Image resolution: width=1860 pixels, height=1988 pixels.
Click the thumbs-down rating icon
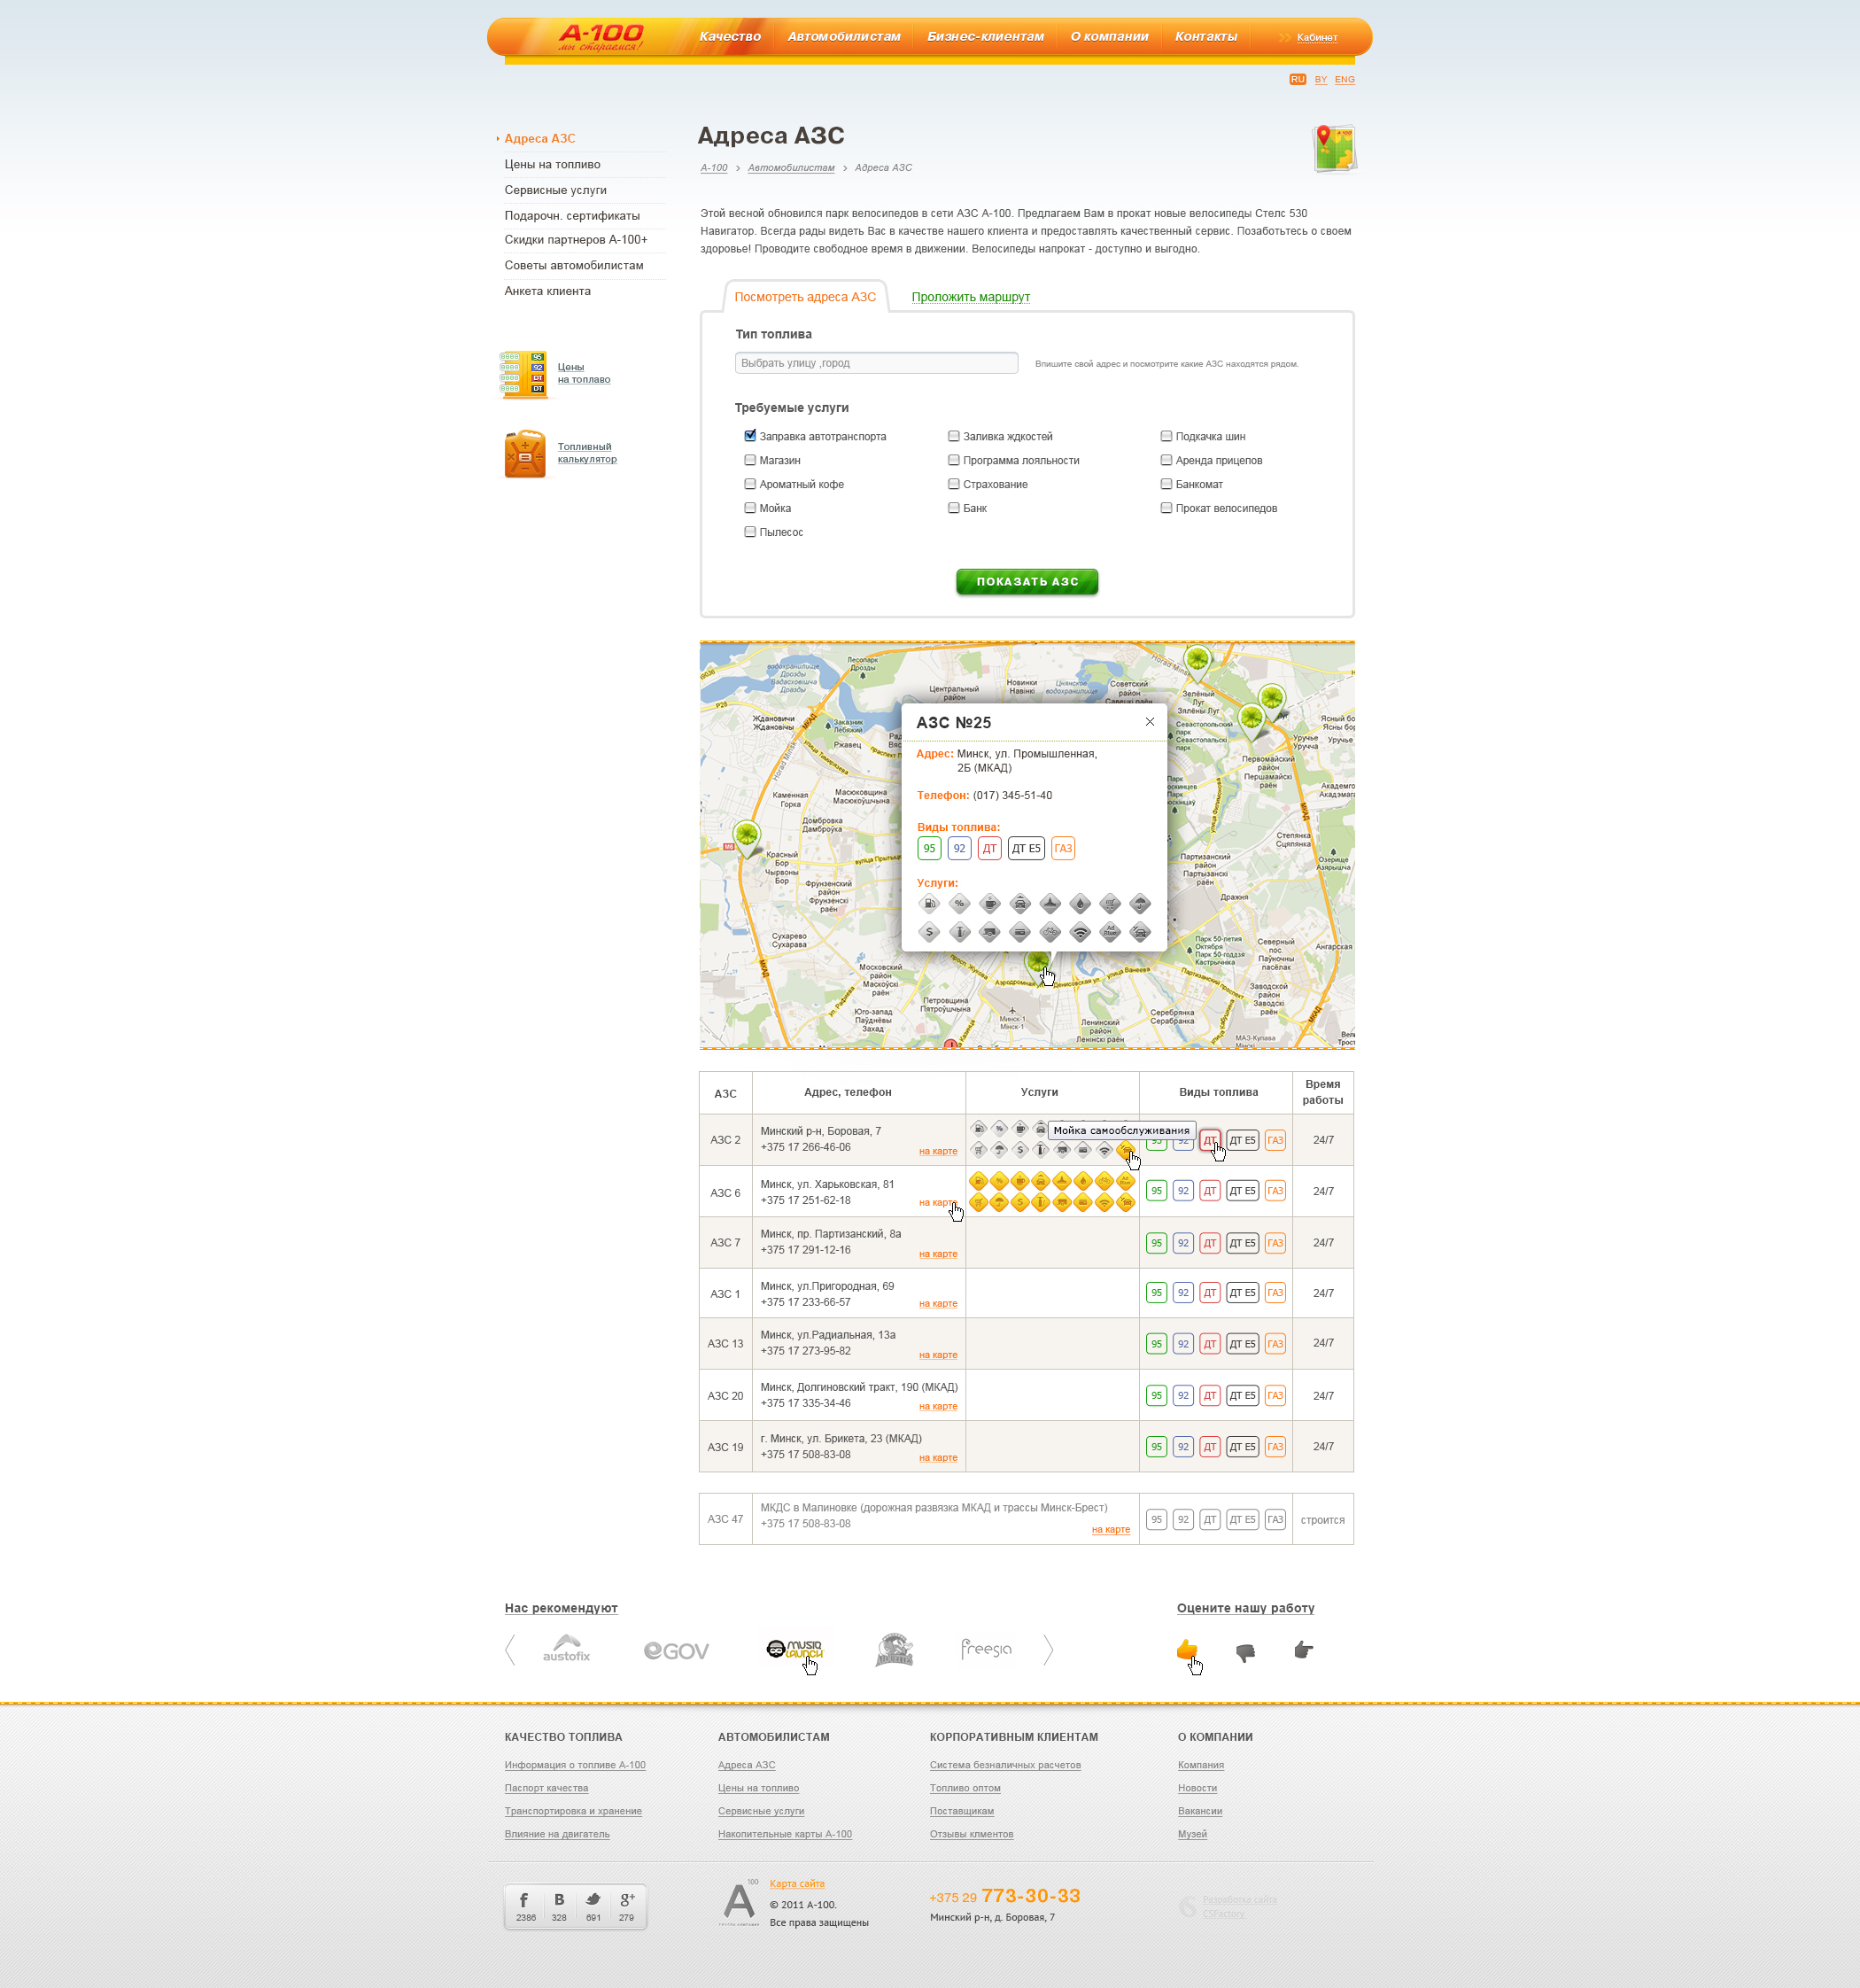[1245, 1652]
